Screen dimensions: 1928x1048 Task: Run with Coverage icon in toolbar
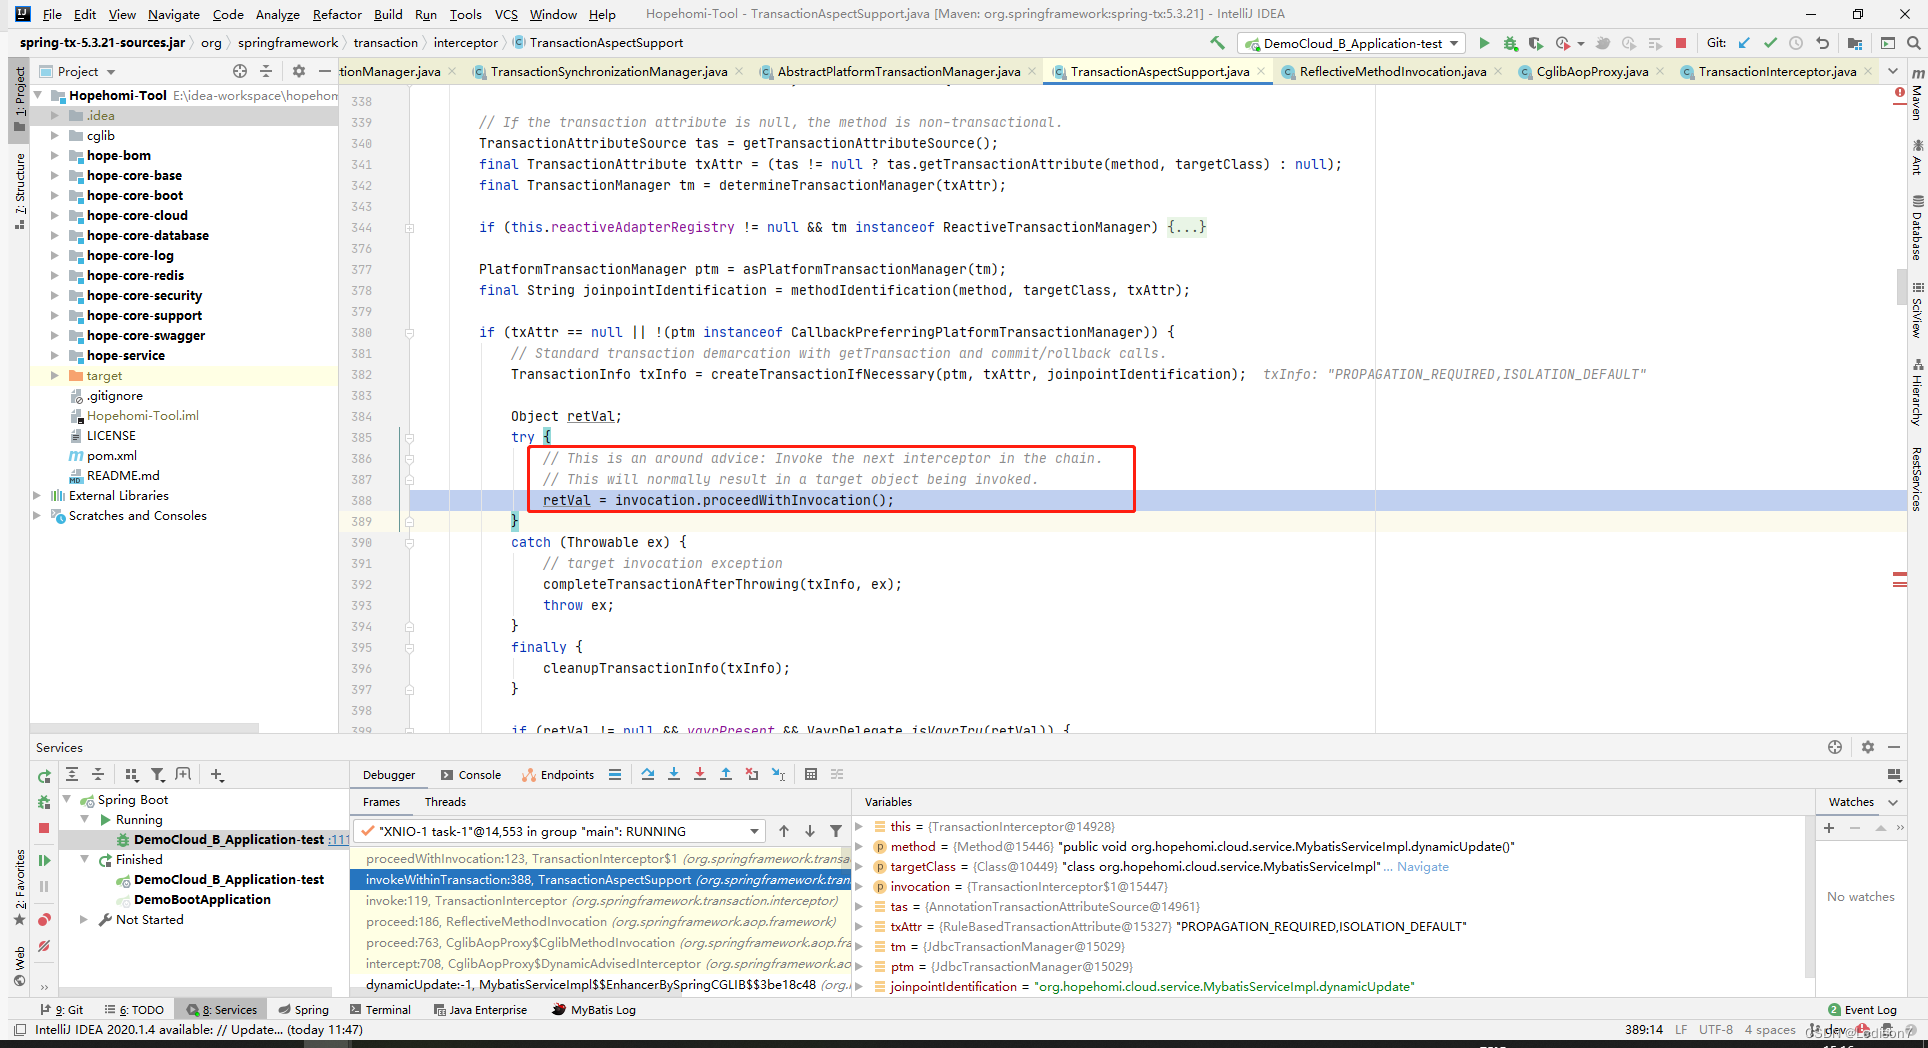point(1536,43)
